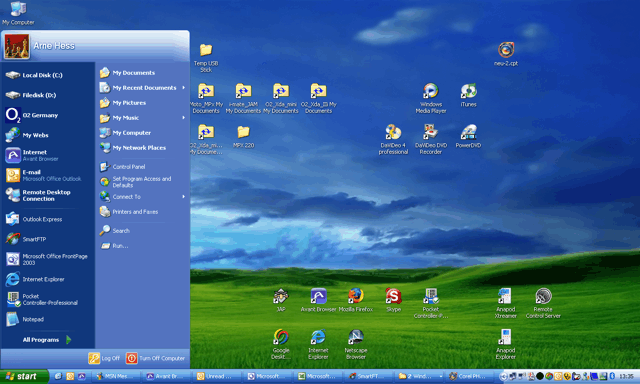640x384 pixels.
Task: Launch Avant Browser desktop shortcut
Action: 318,300
